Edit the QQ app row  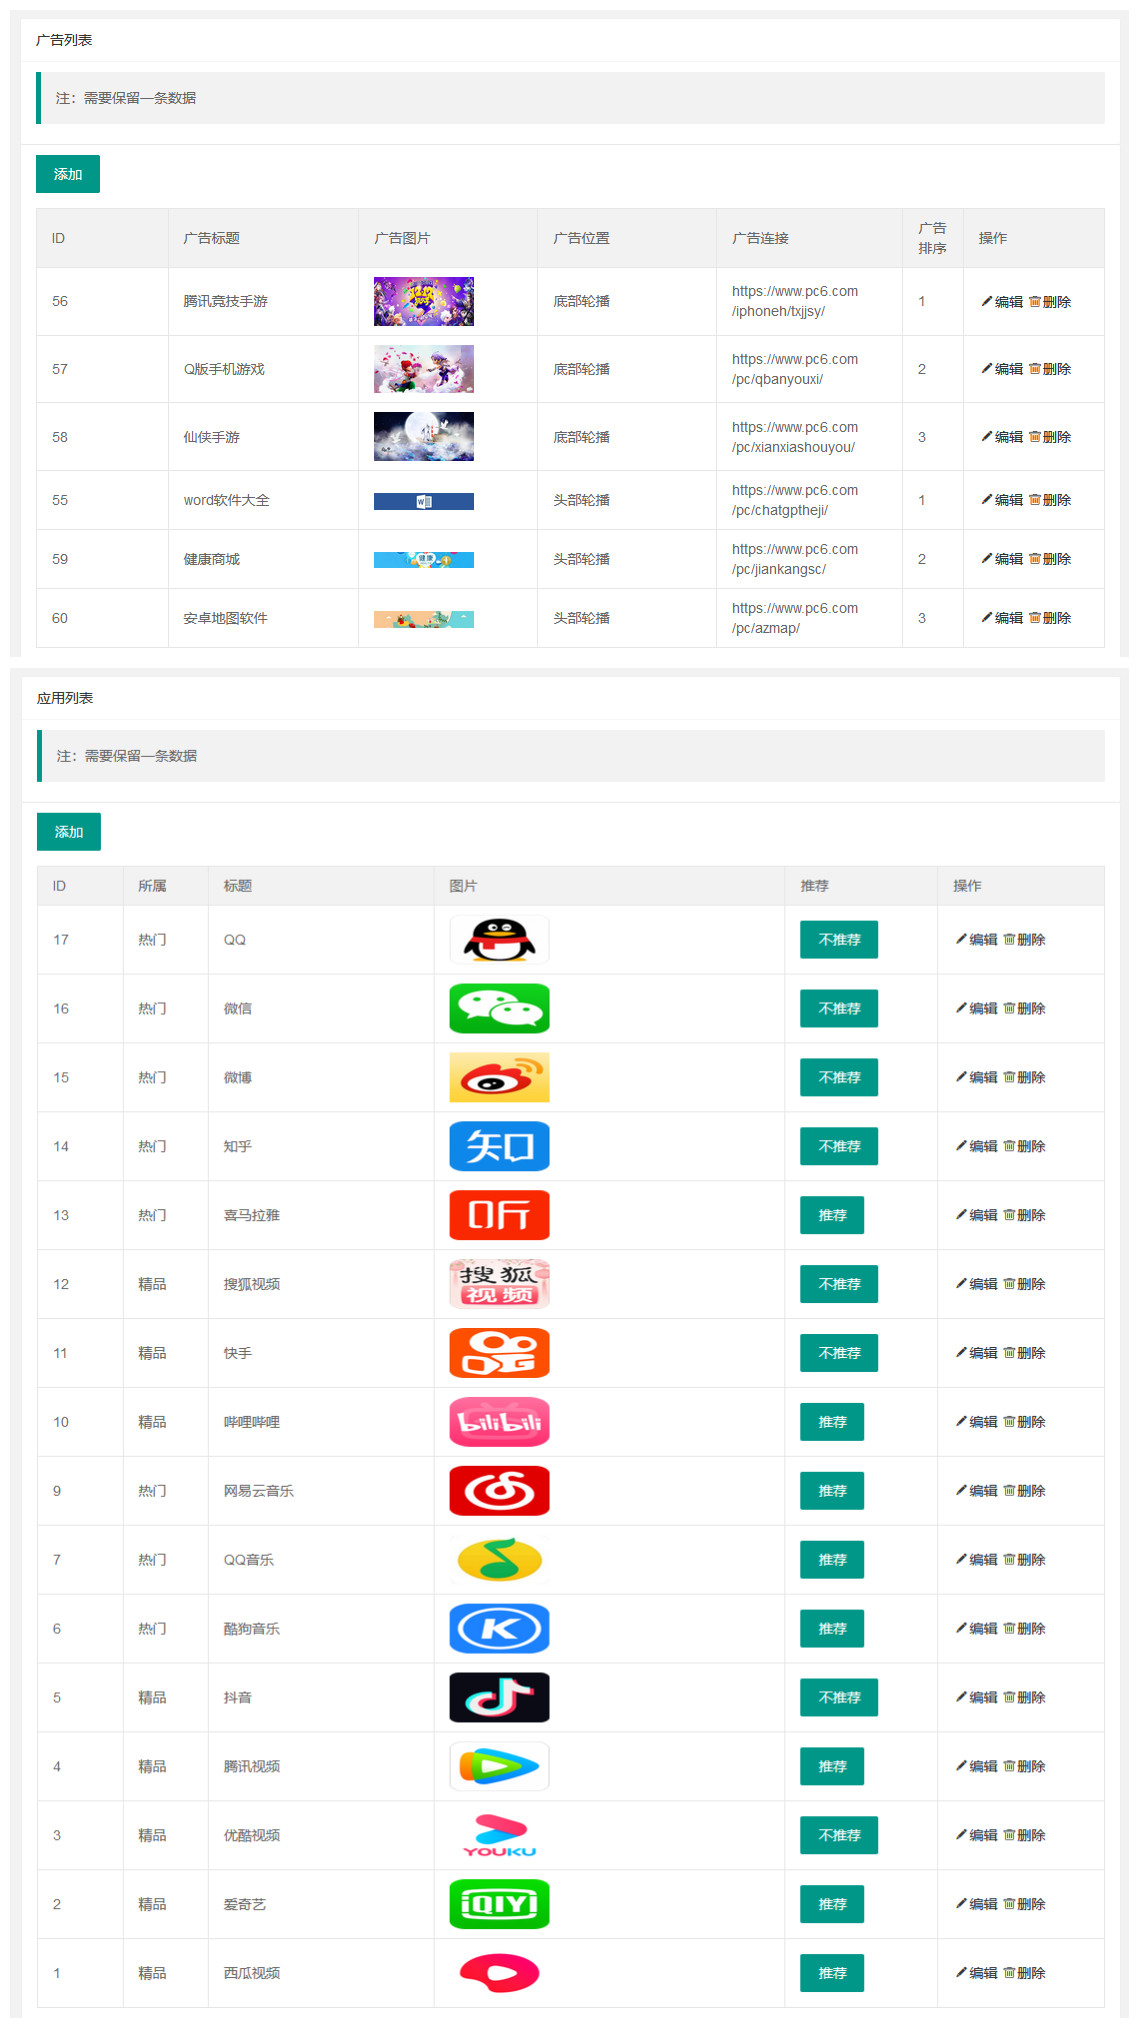point(977,940)
